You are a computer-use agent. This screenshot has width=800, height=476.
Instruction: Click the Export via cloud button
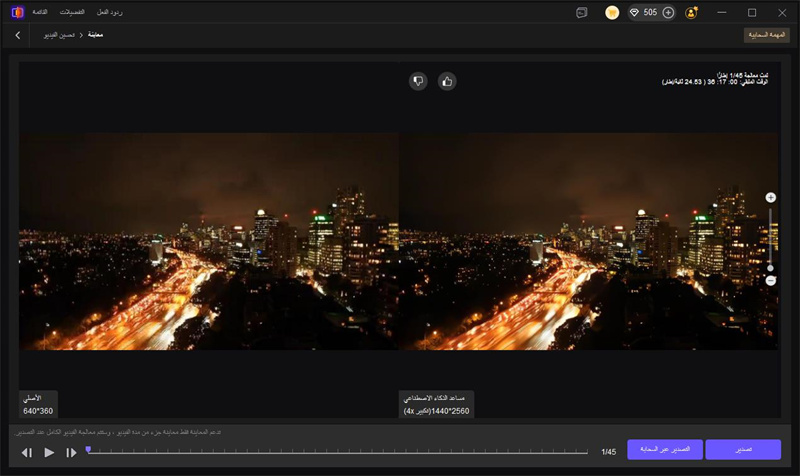click(665, 450)
